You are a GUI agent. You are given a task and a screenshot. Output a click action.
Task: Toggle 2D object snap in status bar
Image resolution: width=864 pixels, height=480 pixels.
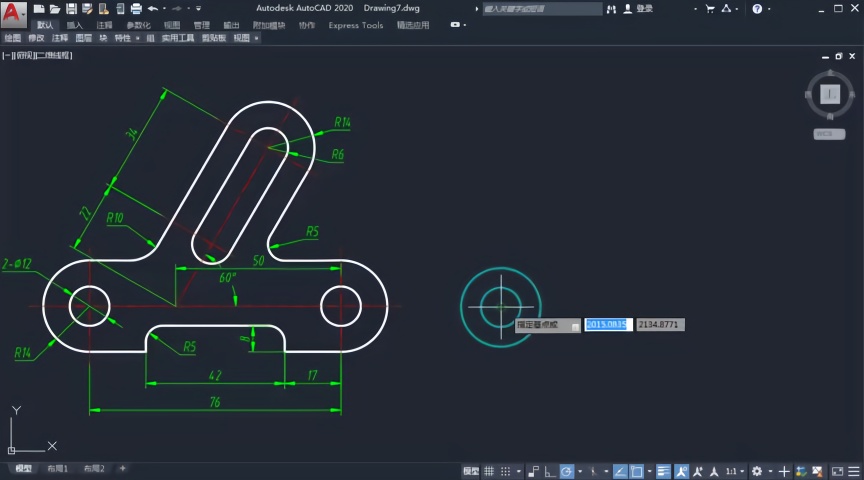pos(636,471)
